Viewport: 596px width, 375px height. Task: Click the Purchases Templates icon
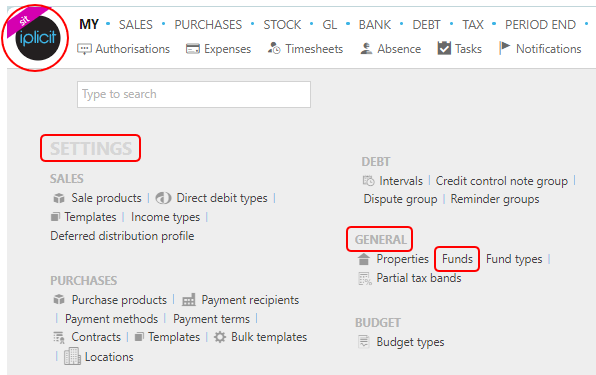point(139,337)
